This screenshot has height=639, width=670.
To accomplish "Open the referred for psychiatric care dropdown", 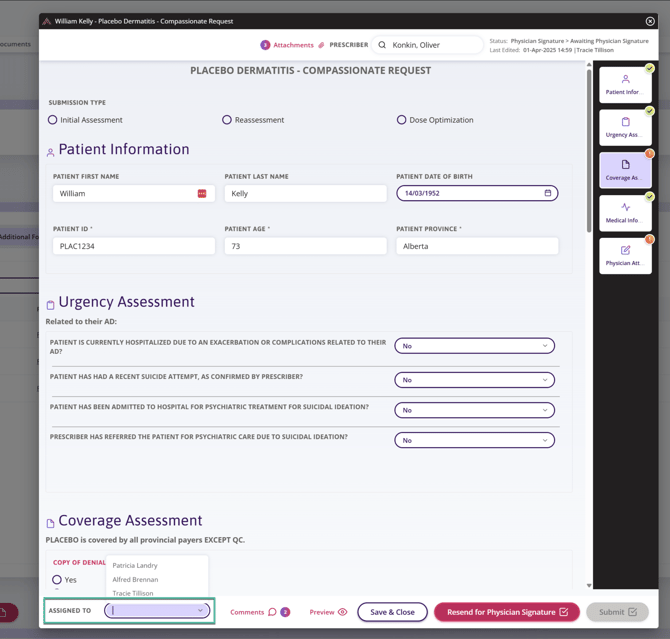I will [x=474, y=440].
